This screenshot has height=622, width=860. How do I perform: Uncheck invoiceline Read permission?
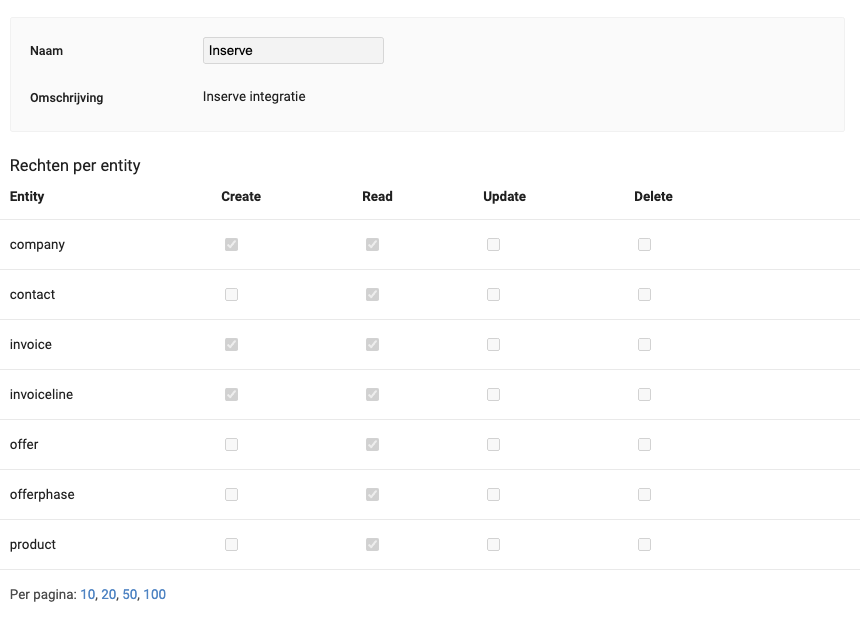[373, 394]
